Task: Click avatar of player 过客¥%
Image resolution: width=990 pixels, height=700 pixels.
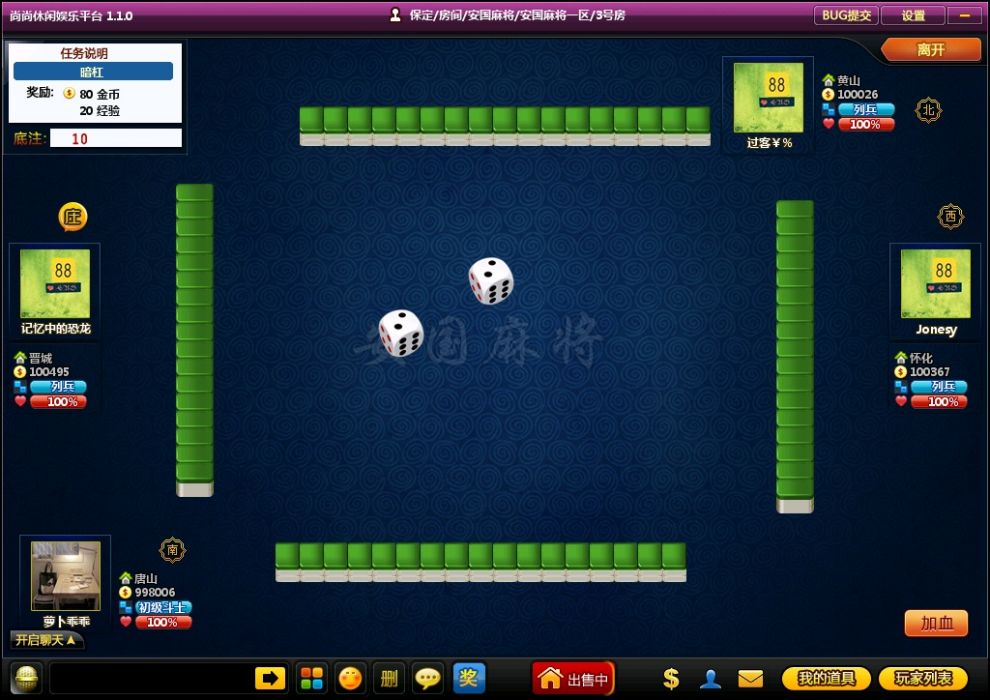Action: [768, 97]
